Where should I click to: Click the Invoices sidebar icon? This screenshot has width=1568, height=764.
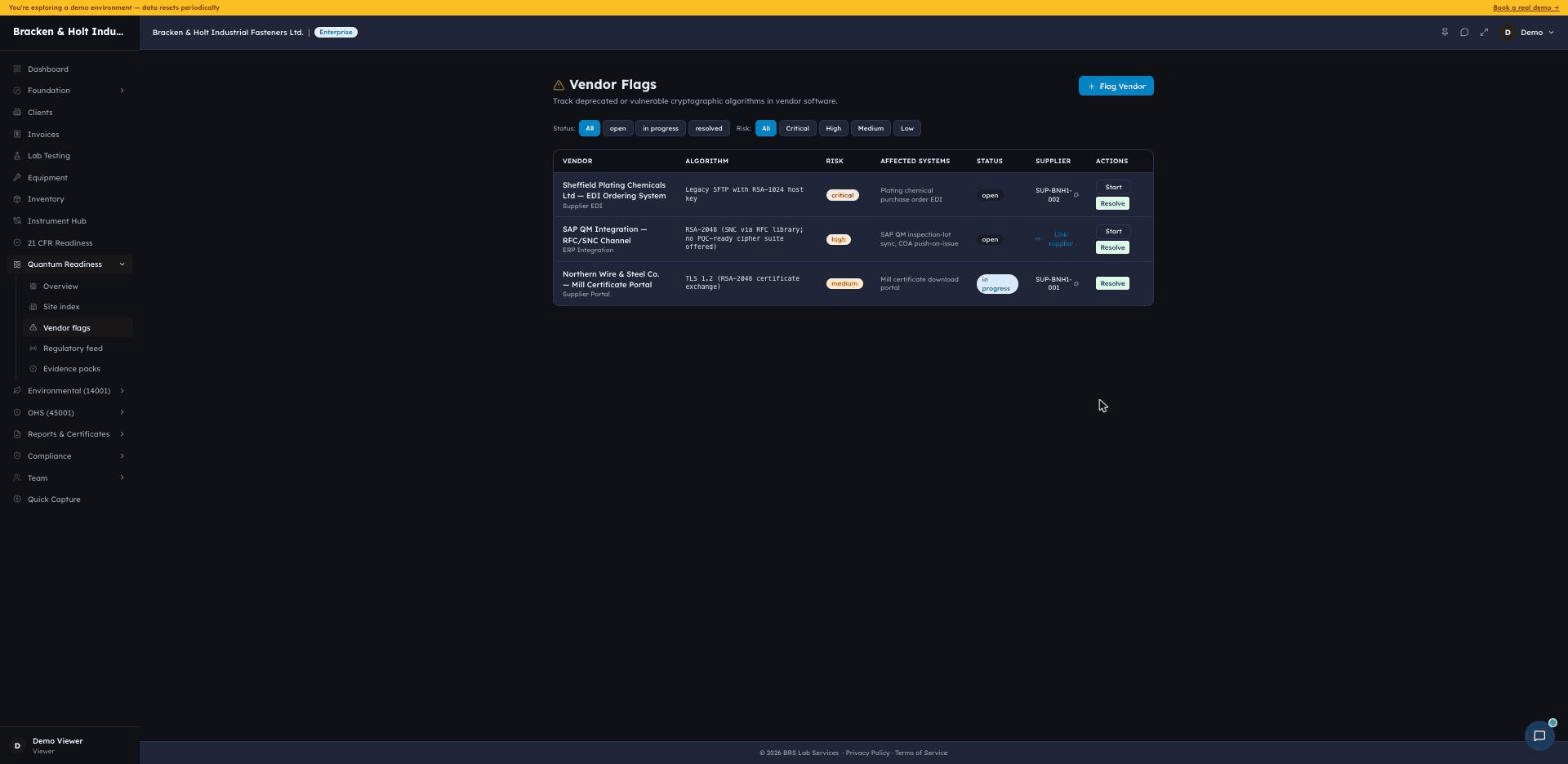pyautogui.click(x=18, y=134)
